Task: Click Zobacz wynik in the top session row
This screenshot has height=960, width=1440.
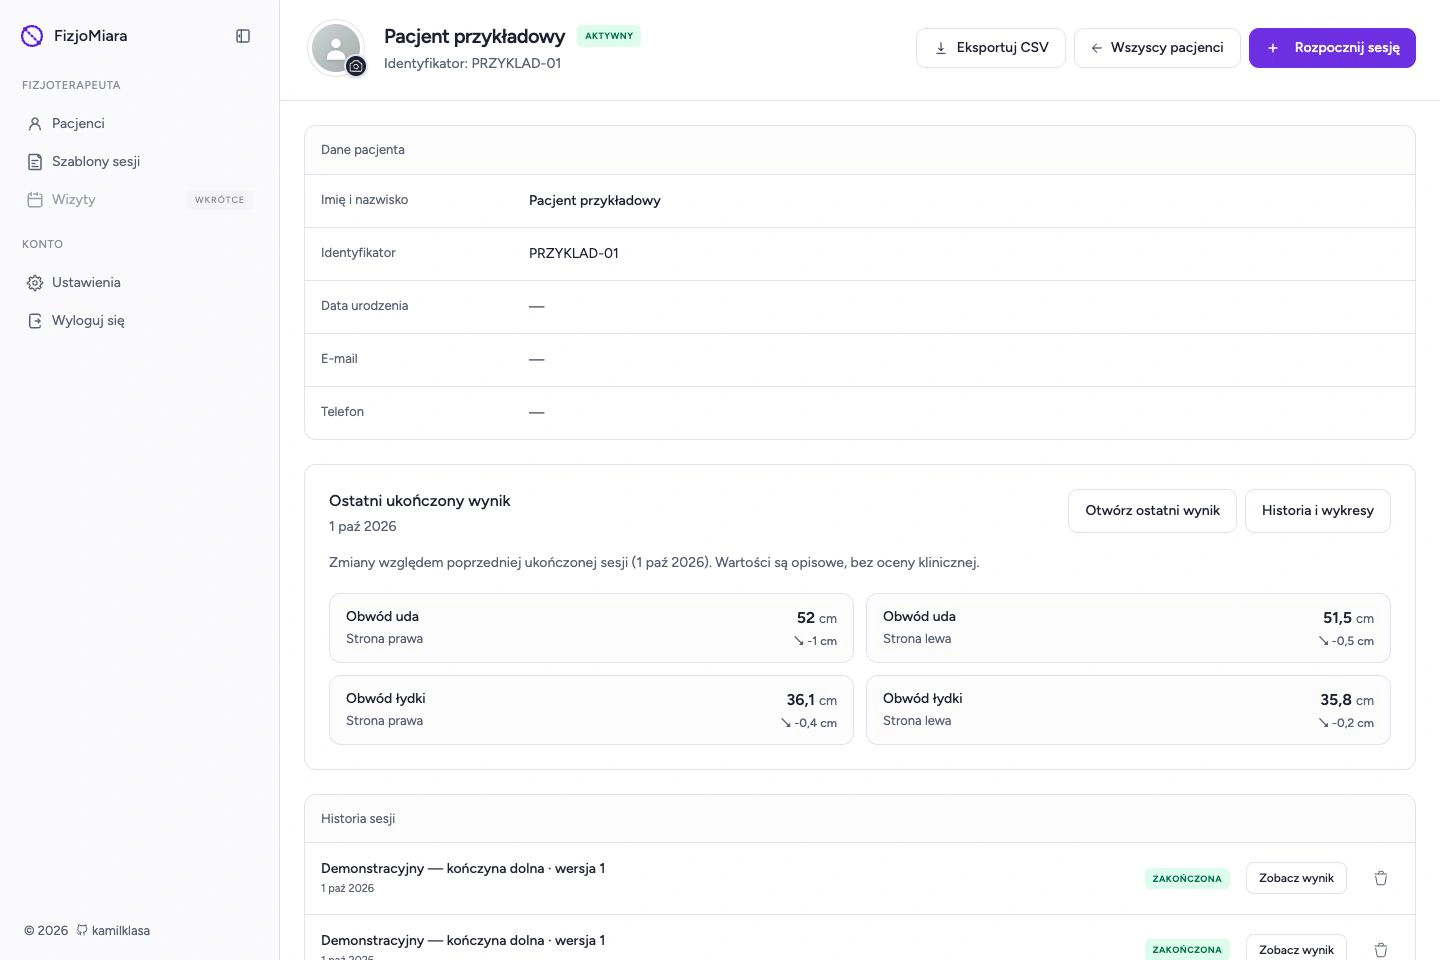Action: tap(1296, 878)
